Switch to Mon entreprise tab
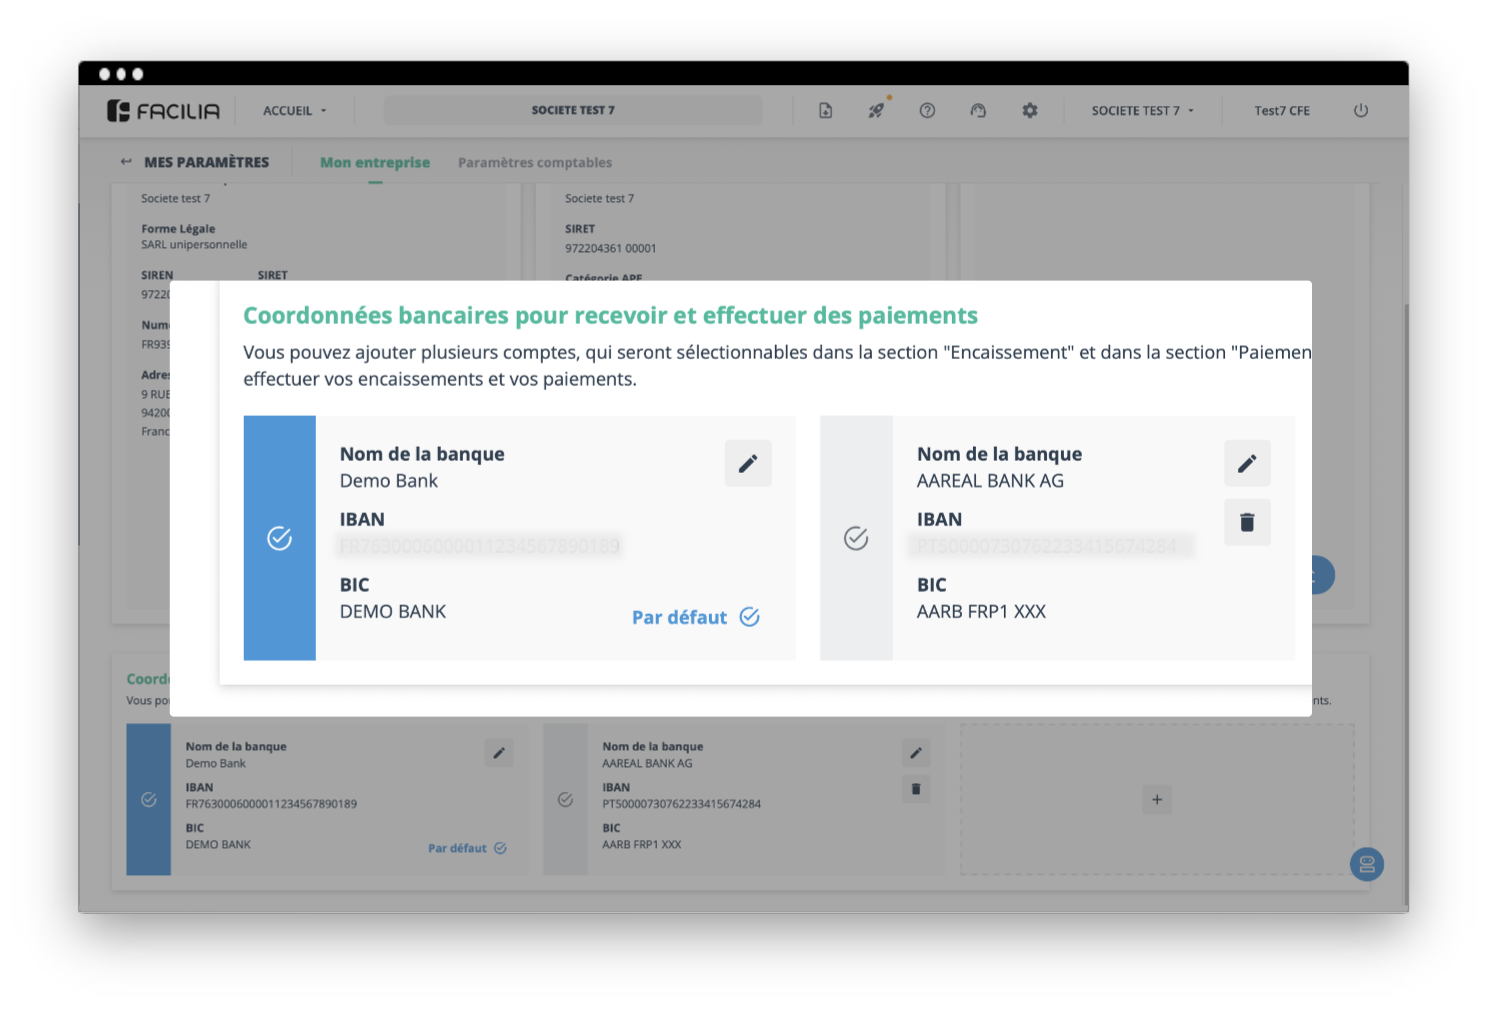 [375, 162]
